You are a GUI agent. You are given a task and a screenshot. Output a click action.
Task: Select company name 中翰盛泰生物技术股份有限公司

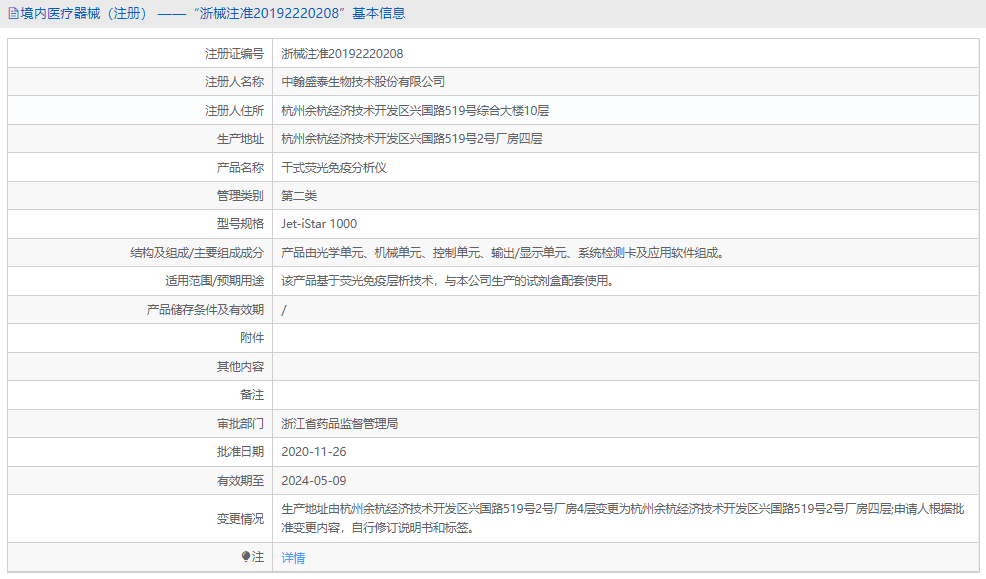[x=363, y=82]
